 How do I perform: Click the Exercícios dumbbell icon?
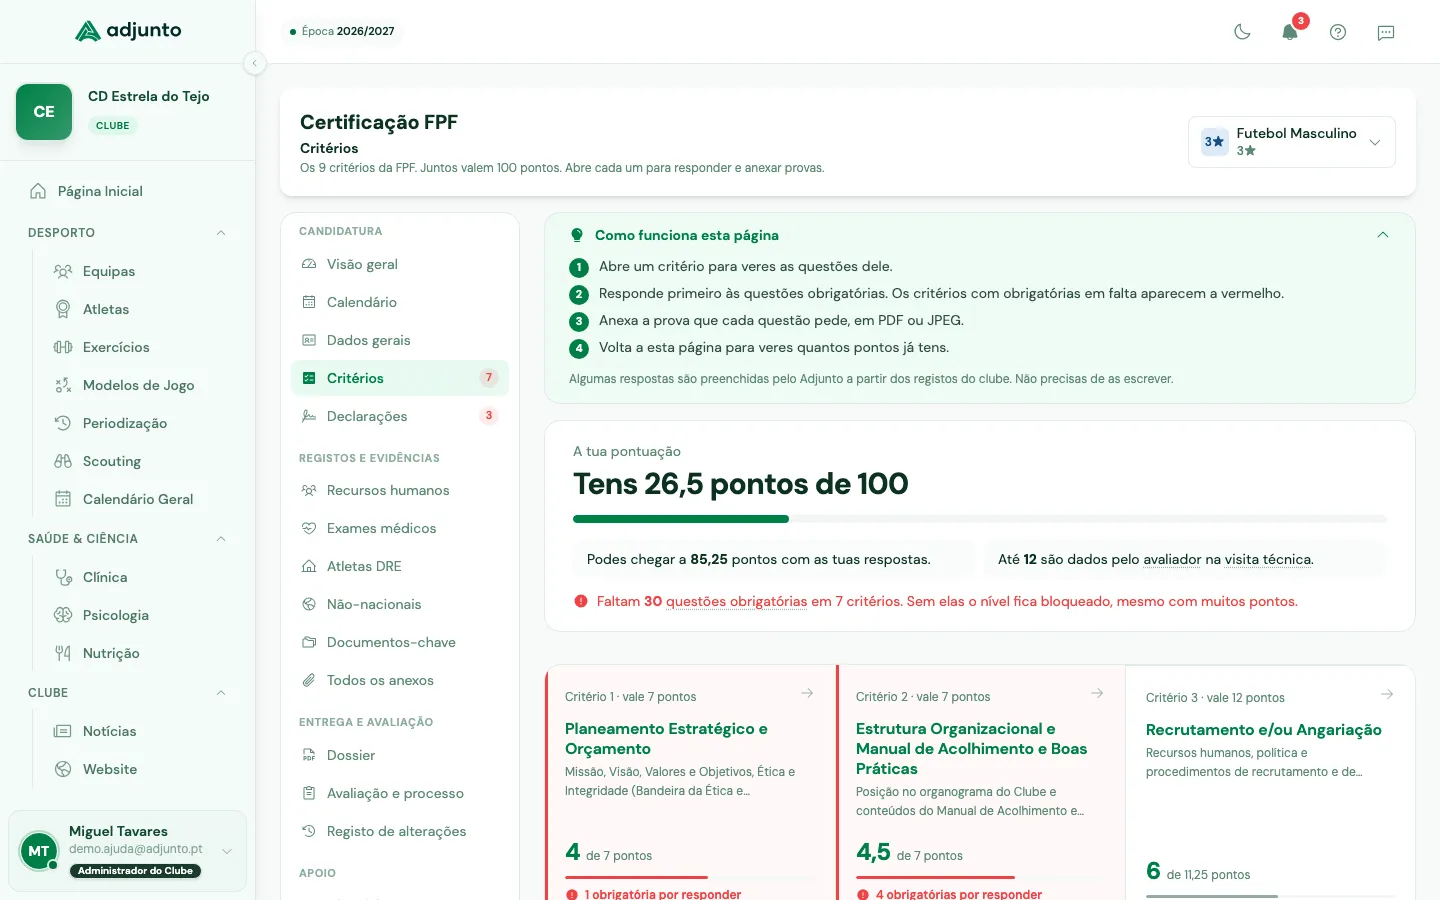tap(63, 347)
